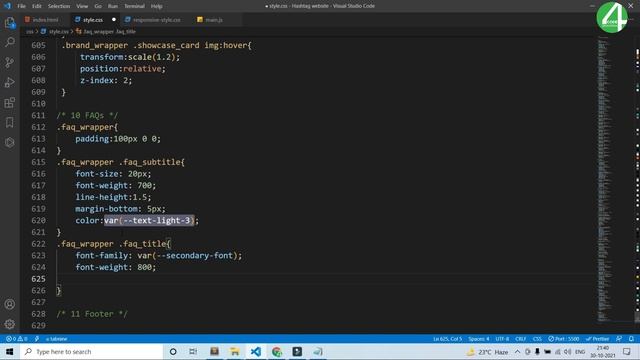Open Chrome from the taskbar
The width and height of the screenshot is (640, 360).
click(277, 351)
